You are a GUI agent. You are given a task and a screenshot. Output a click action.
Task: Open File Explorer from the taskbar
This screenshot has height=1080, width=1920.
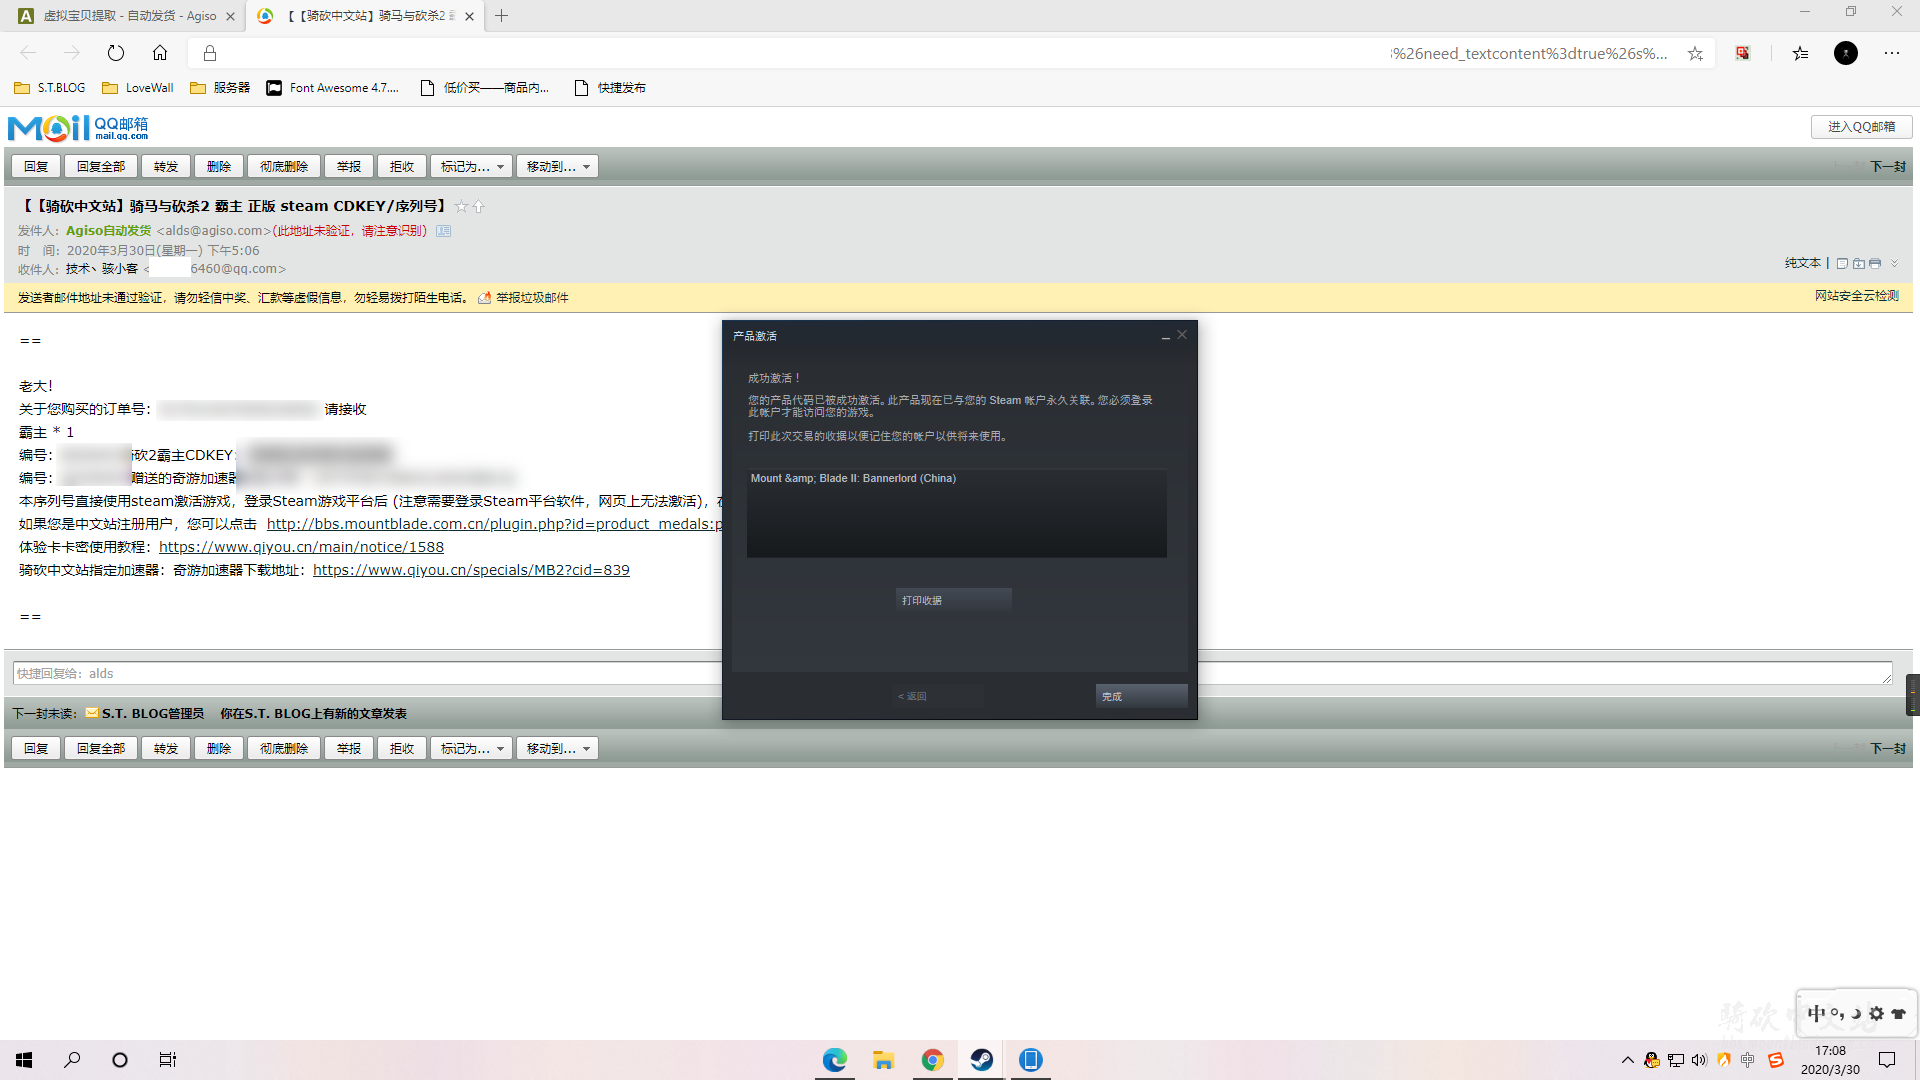click(x=883, y=1060)
